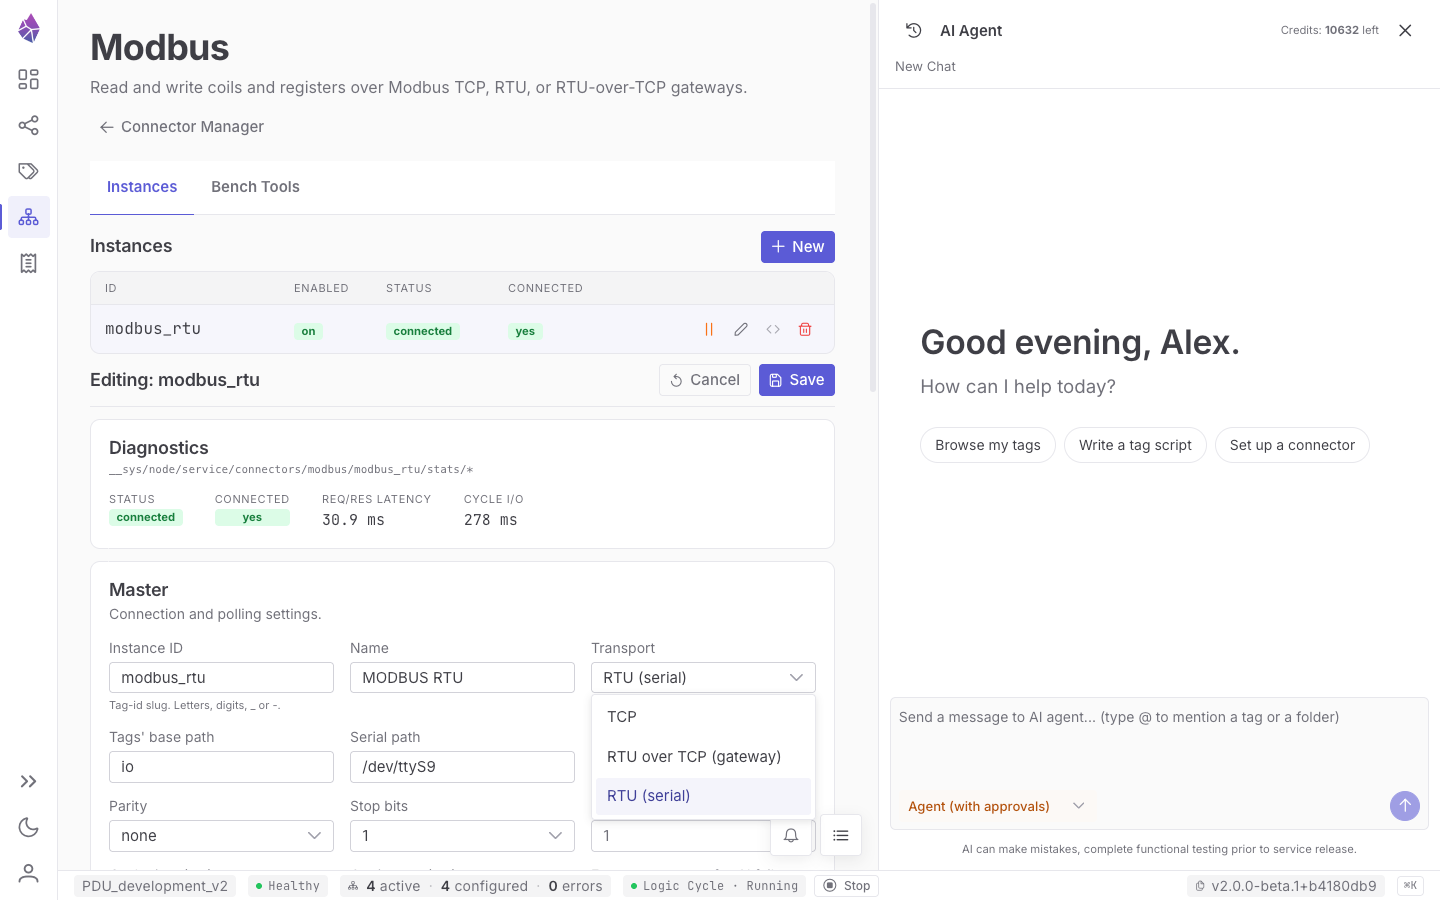
Task: Collapse the Transport dropdown
Action: point(703,677)
